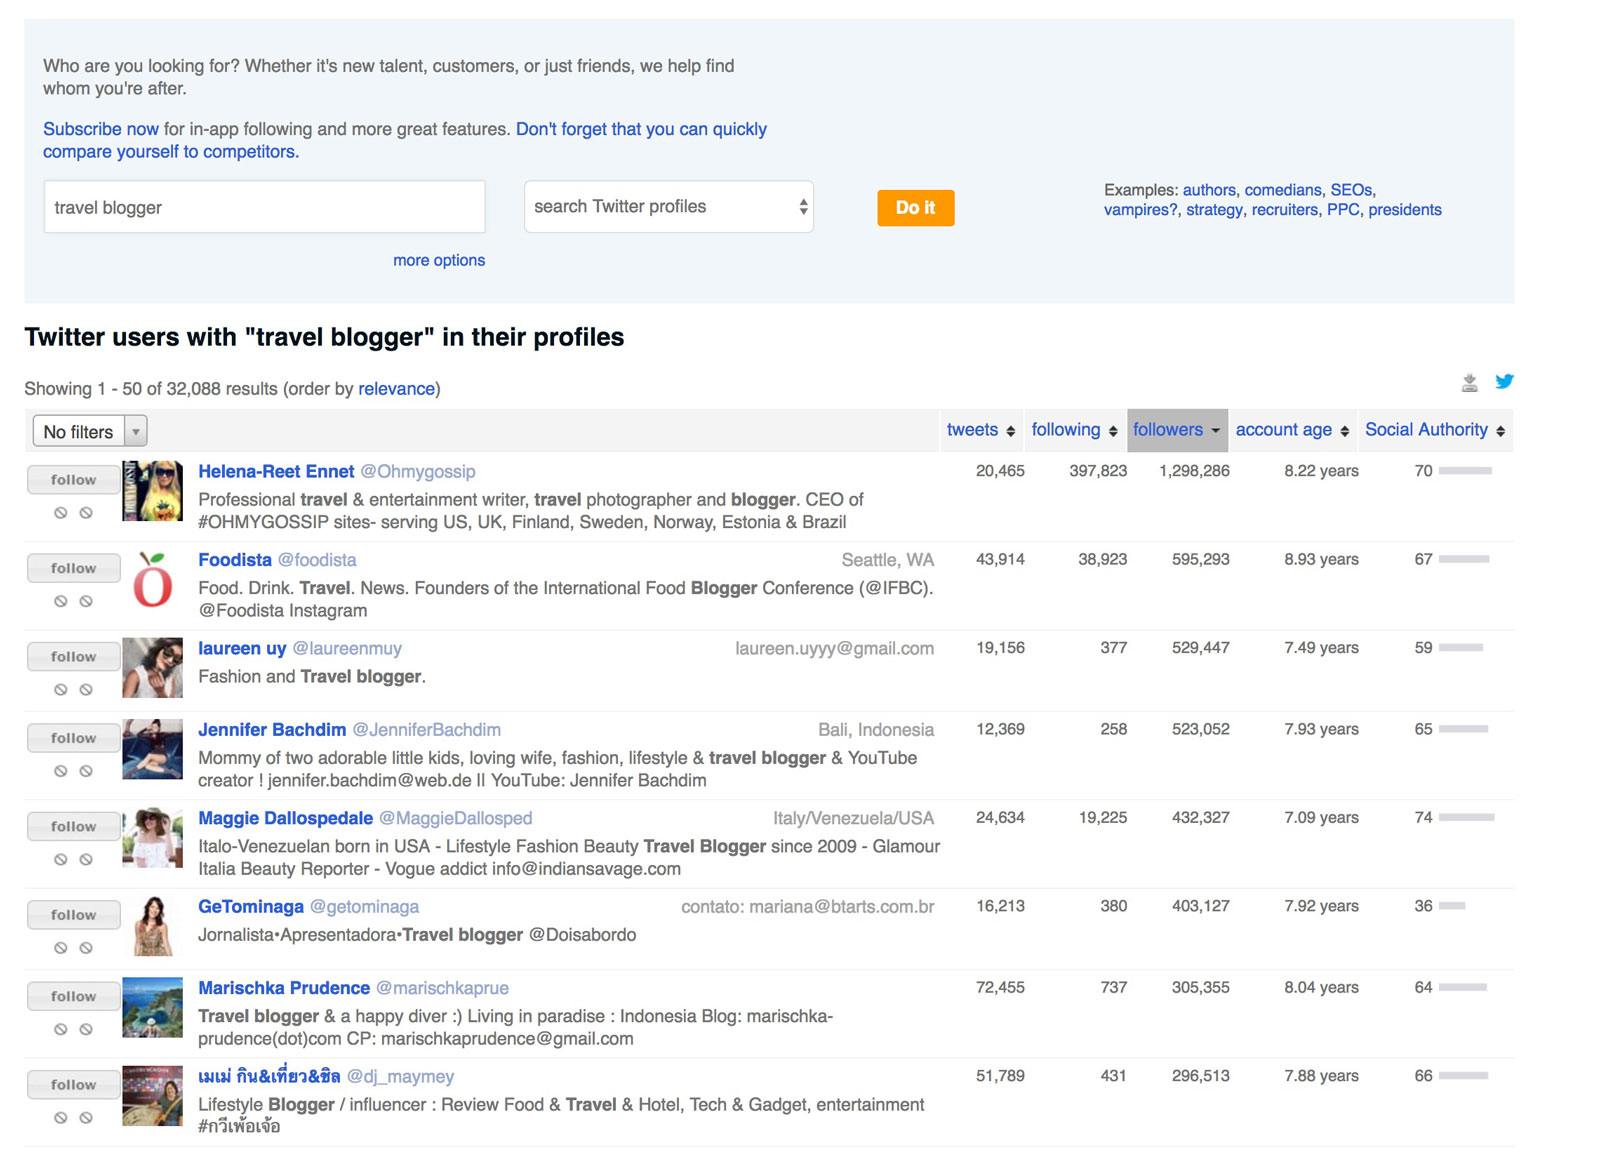1600x1151 pixels.
Task: Click first block icon in Jennifer Bachdim row
Action: [61, 771]
